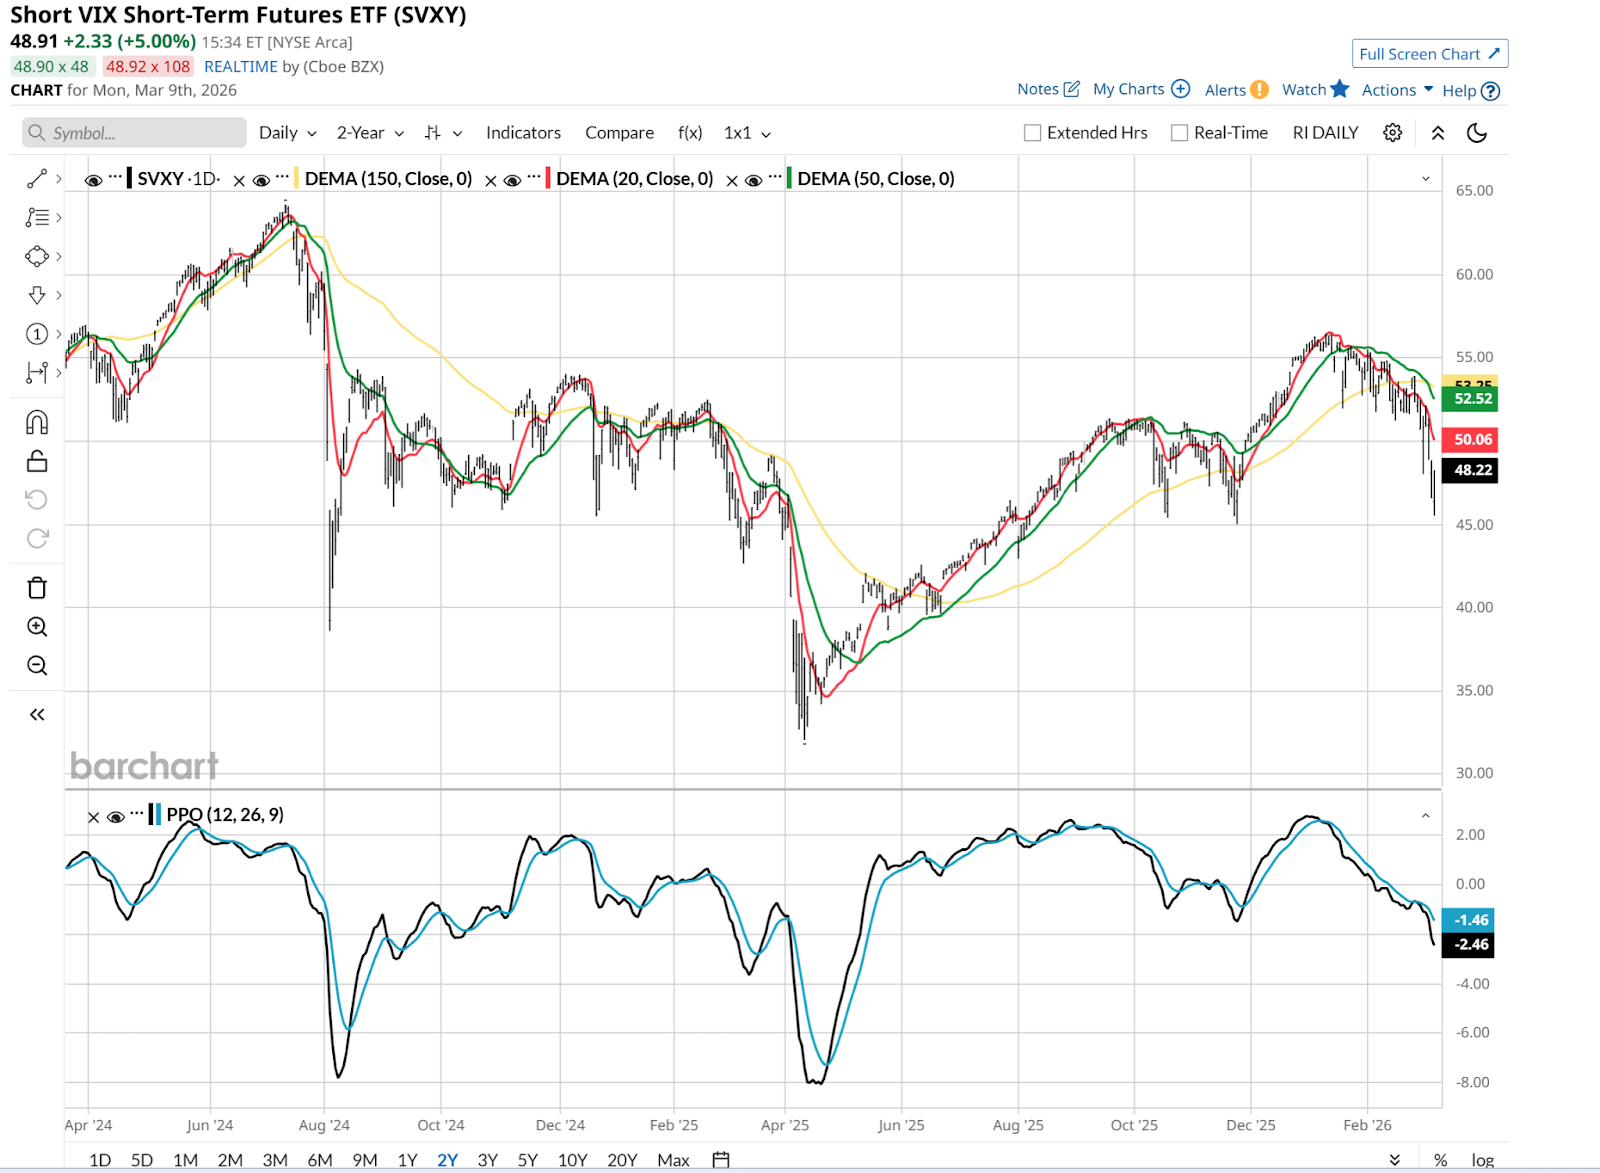The height and width of the screenshot is (1173, 1600).
Task: Remove the PPO (12, 26, 9) indicator
Action: coord(94,817)
